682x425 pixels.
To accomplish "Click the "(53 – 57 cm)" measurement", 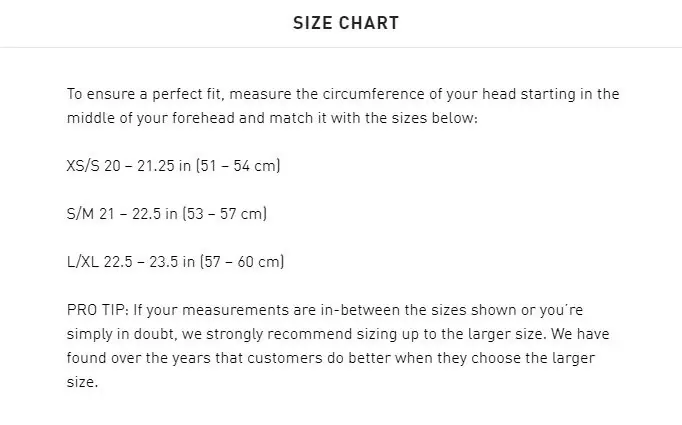I will tap(229, 214).
